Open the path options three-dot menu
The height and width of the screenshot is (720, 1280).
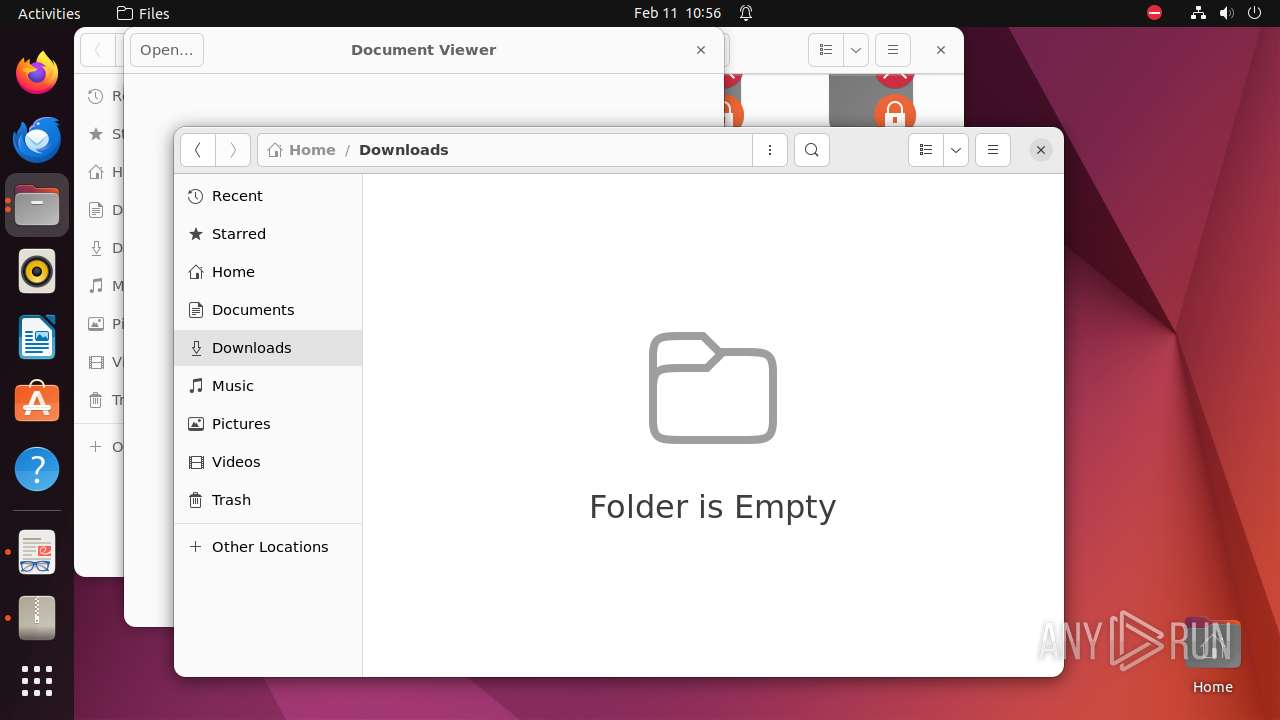tap(769, 150)
